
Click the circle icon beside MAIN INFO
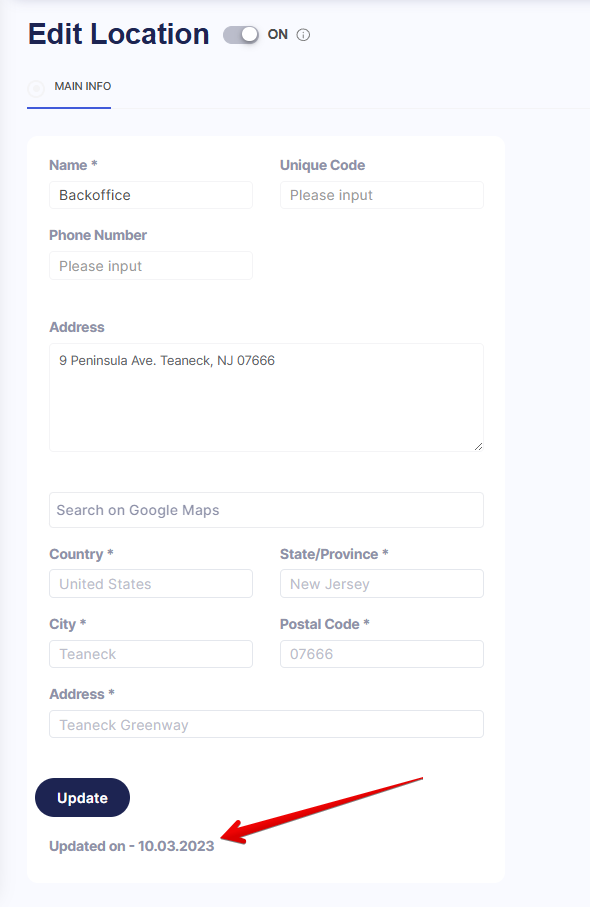36,89
